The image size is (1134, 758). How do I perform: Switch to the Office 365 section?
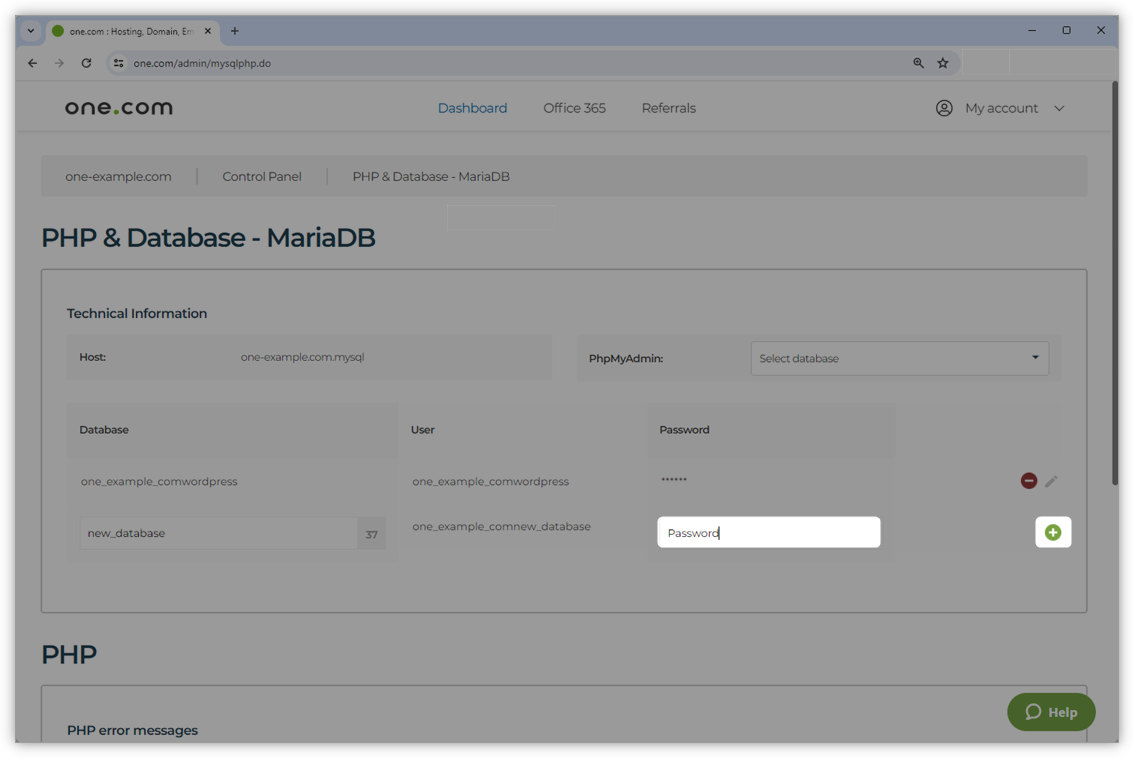[x=574, y=108]
